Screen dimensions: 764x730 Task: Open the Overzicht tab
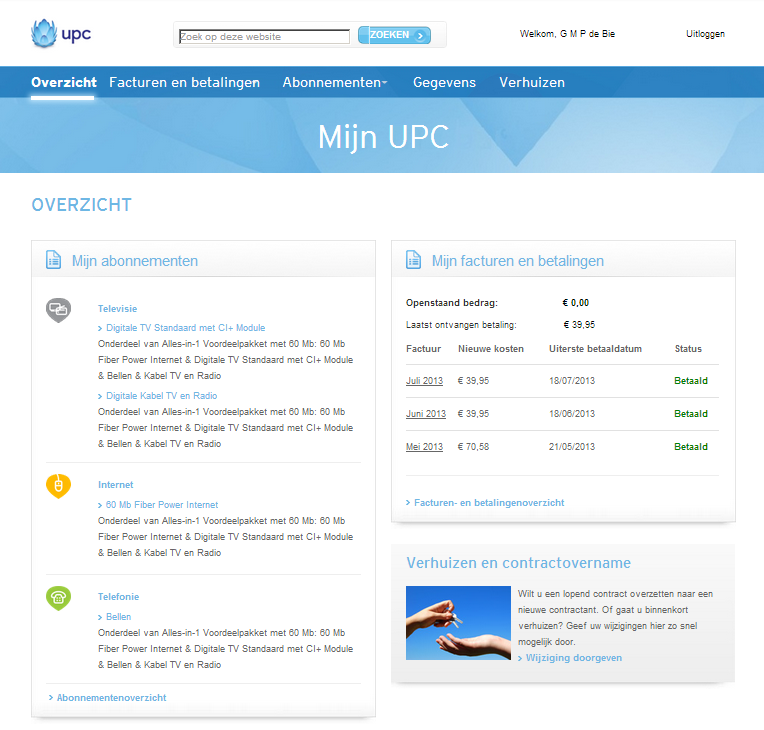pos(64,82)
